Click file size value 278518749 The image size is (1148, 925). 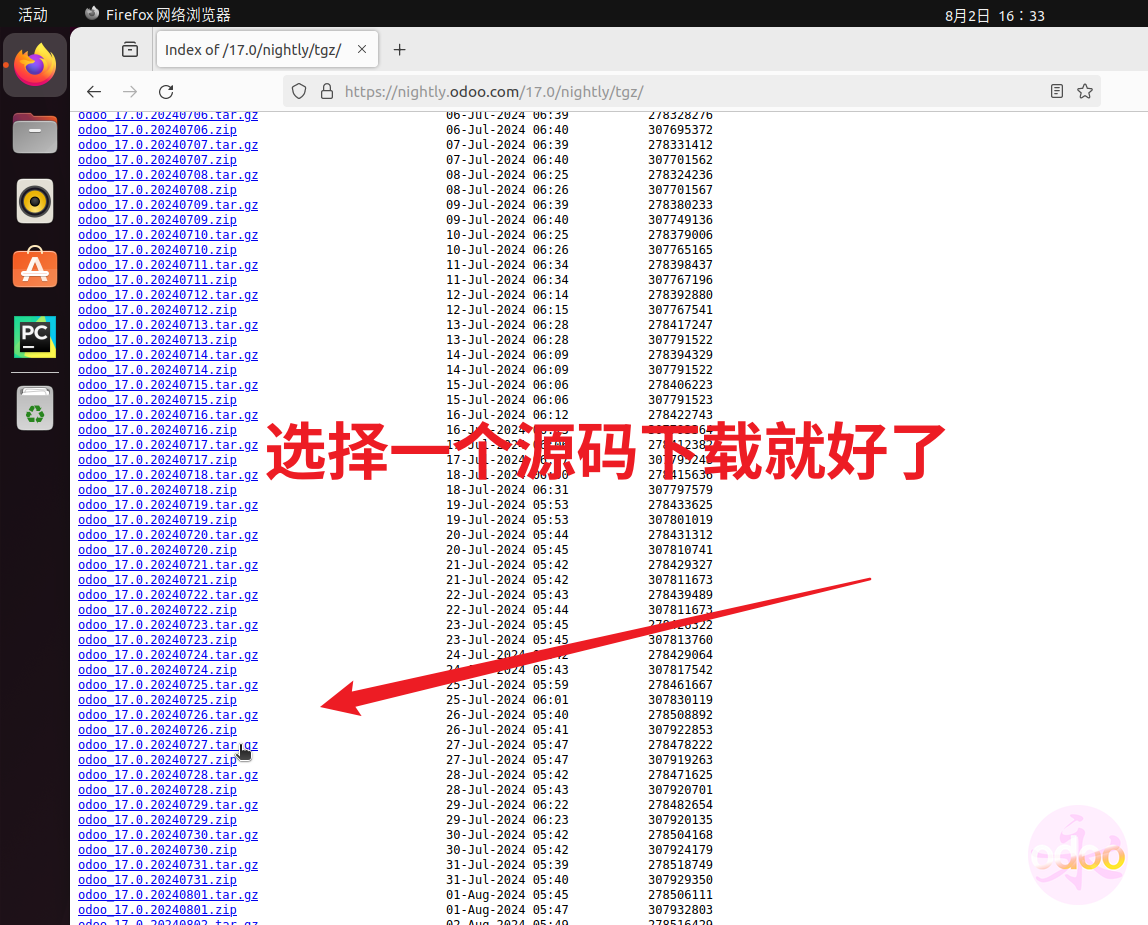tap(680, 865)
